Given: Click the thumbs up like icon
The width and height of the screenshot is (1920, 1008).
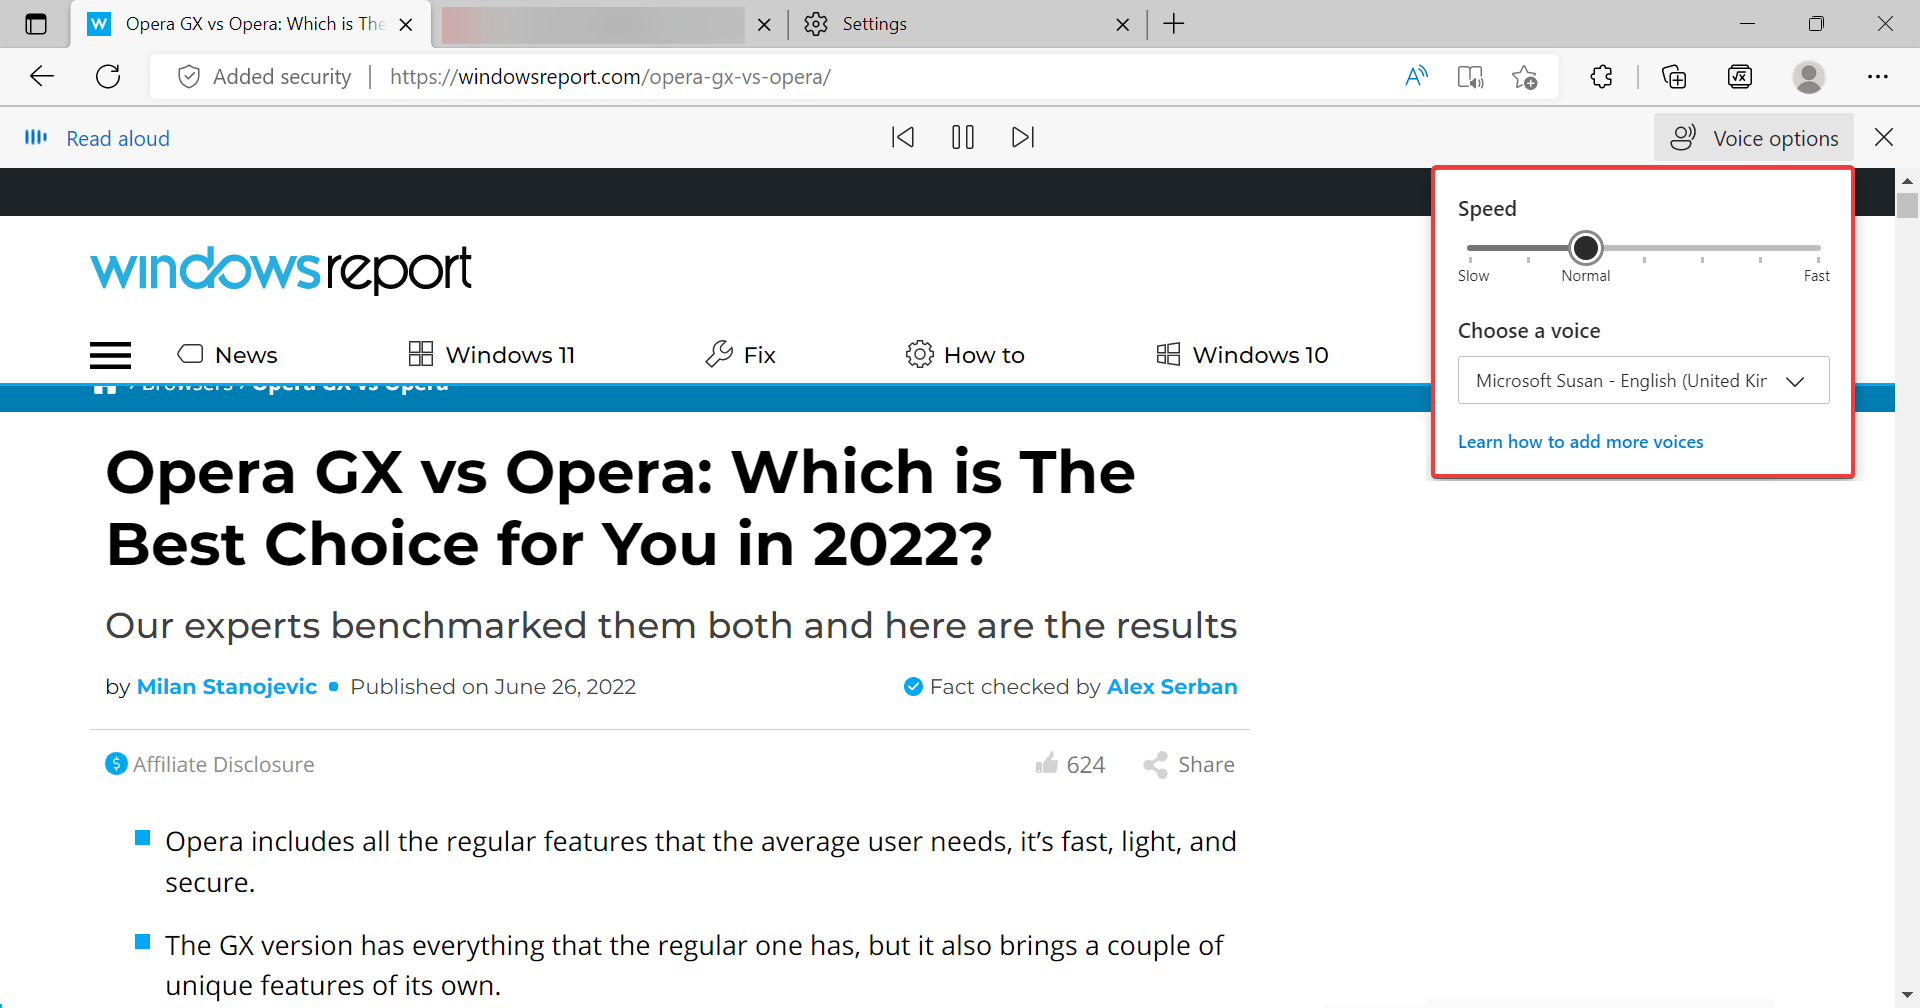Looking at the screenshot, I should pyautogui.click(x=1047, y=763).
